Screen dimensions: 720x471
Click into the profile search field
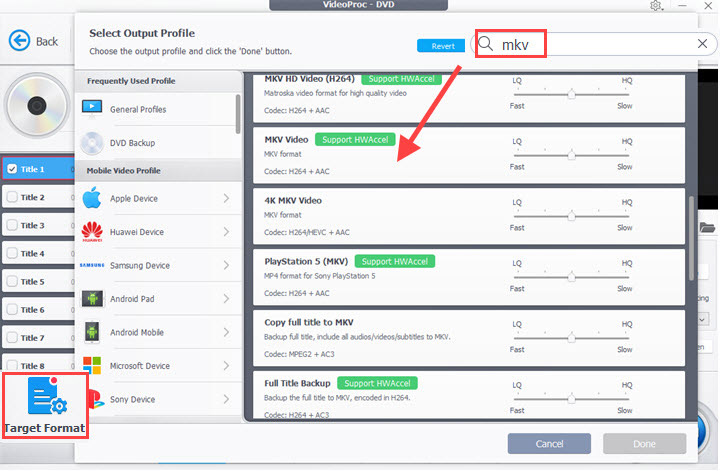pos(594,44)
